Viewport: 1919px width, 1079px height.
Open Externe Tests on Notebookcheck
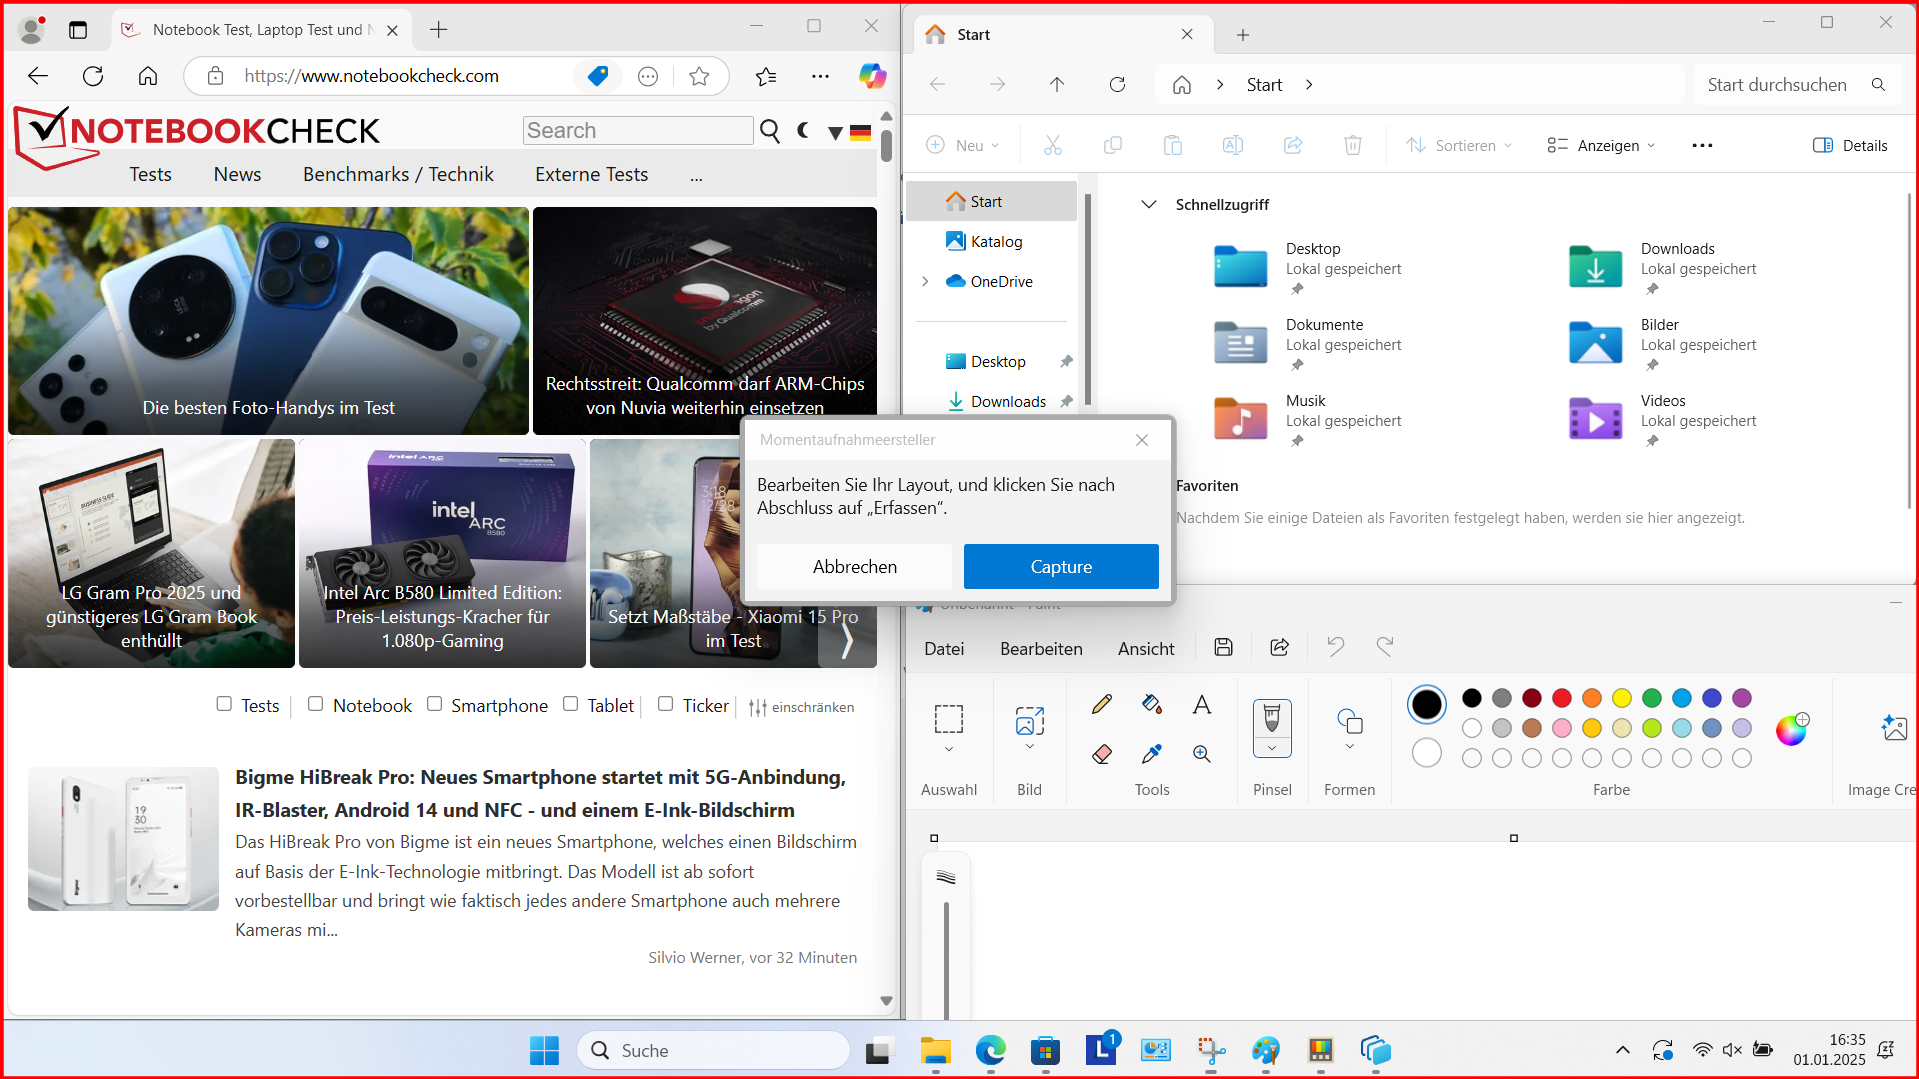pyautogui.click(x=591, y=174)
